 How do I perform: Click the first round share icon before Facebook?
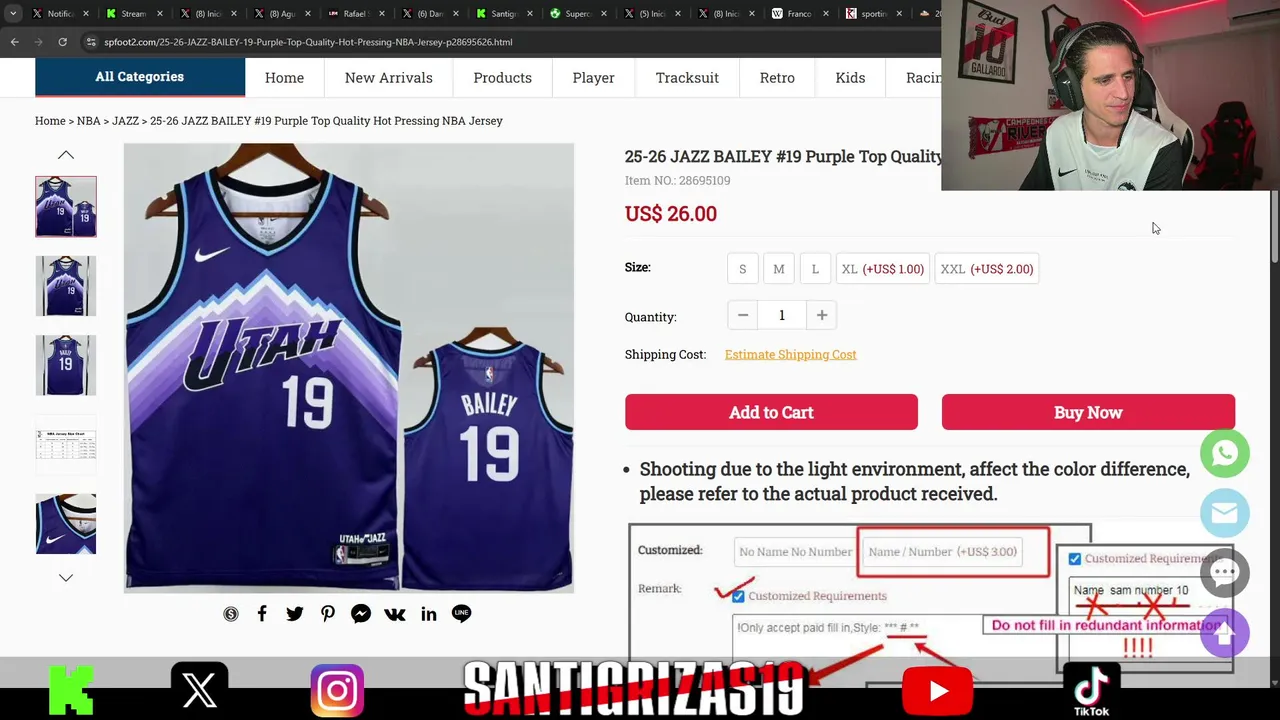(x=231, y=614)
